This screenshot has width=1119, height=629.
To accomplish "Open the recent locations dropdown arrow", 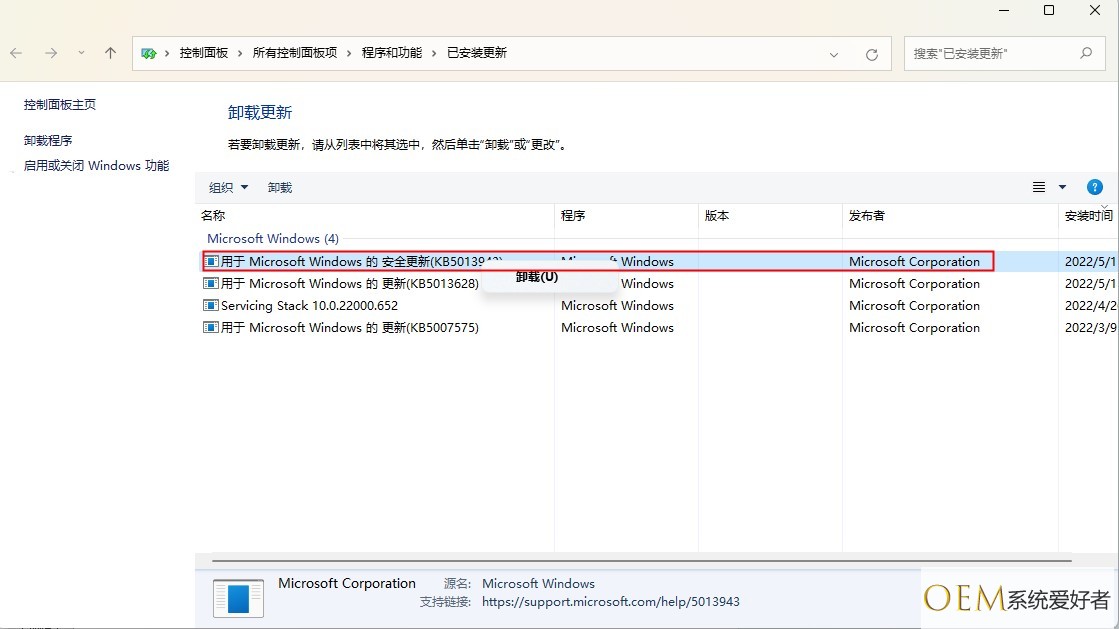I will tap(81, 53).
